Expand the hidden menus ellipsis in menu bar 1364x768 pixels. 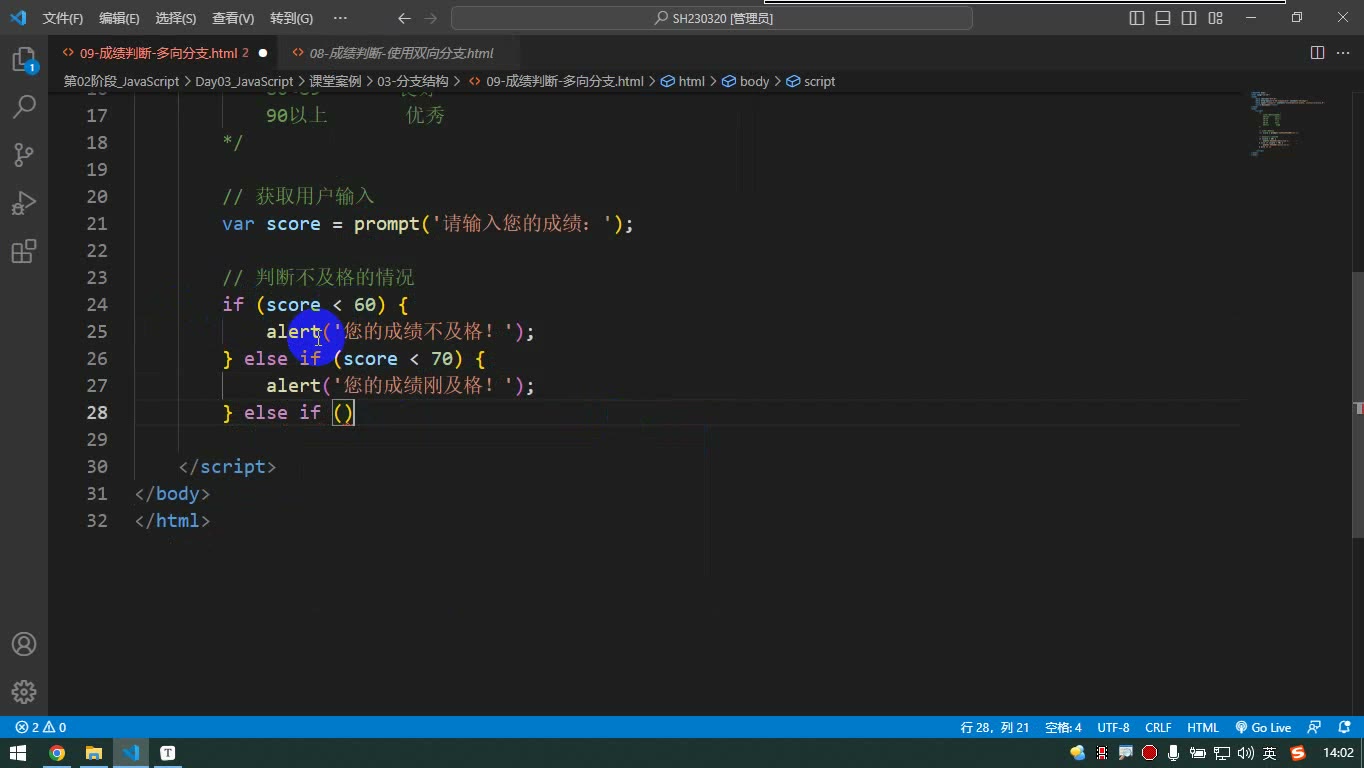point(340,18)
